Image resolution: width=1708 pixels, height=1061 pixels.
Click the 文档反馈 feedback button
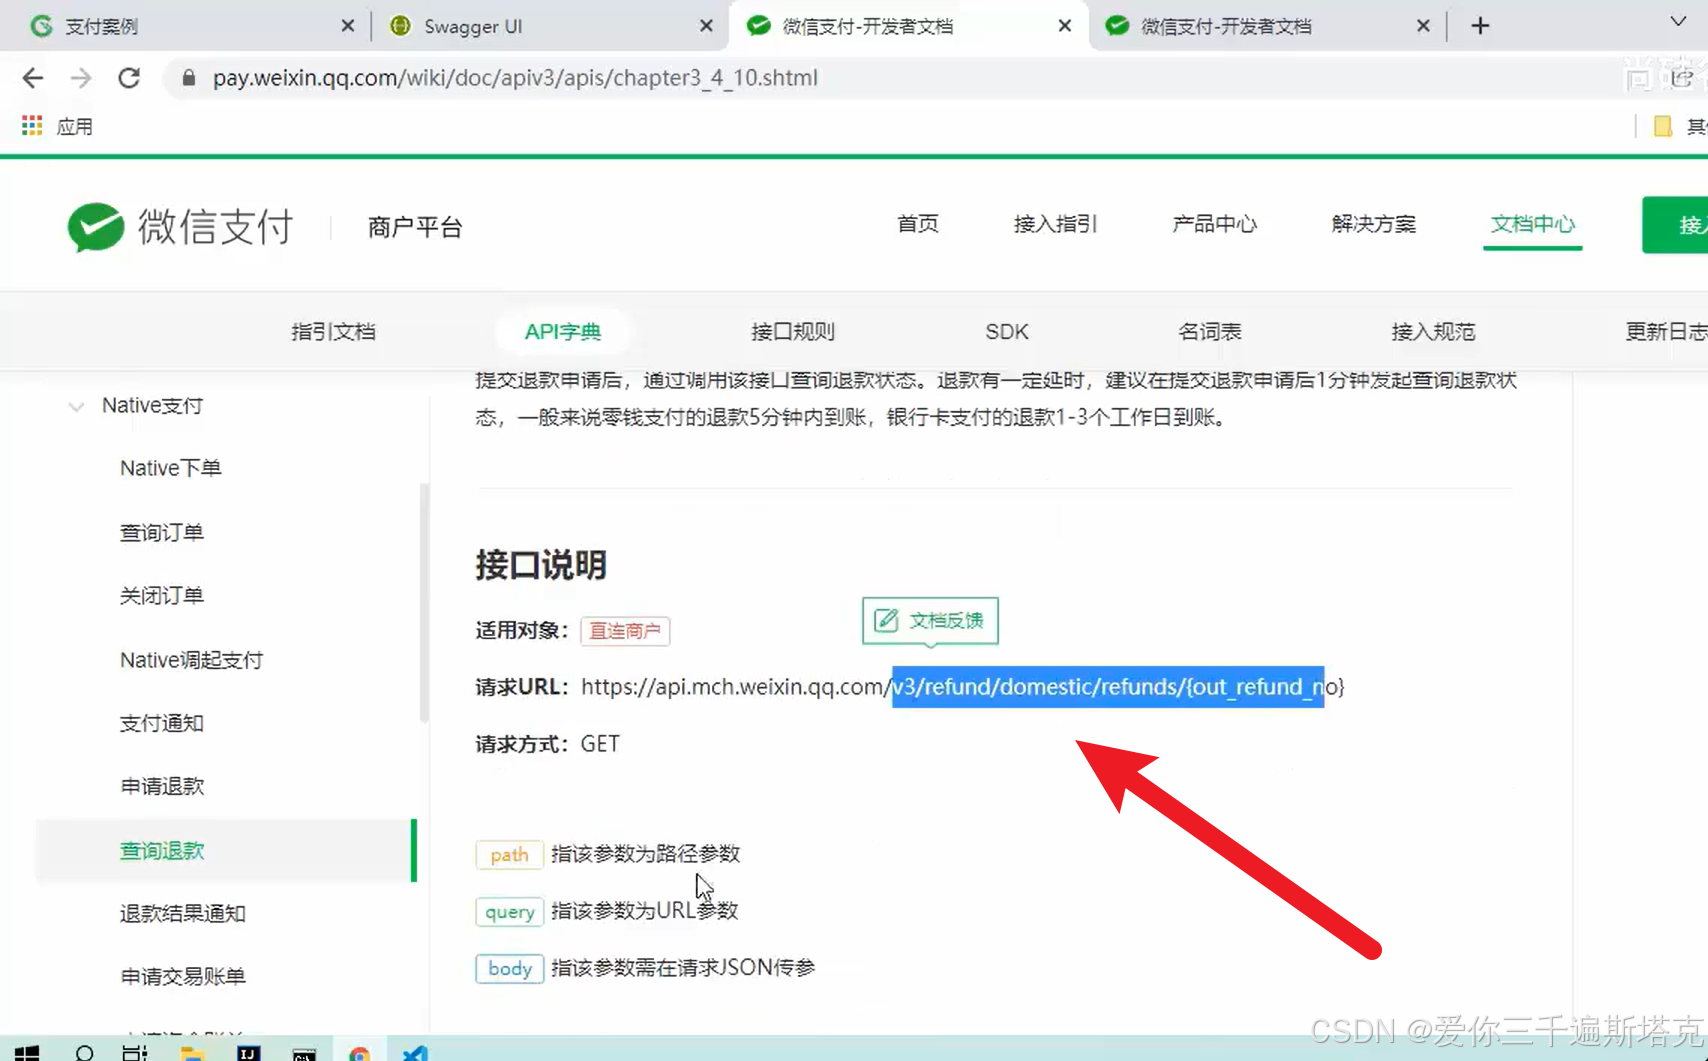[x=930, y=621]
